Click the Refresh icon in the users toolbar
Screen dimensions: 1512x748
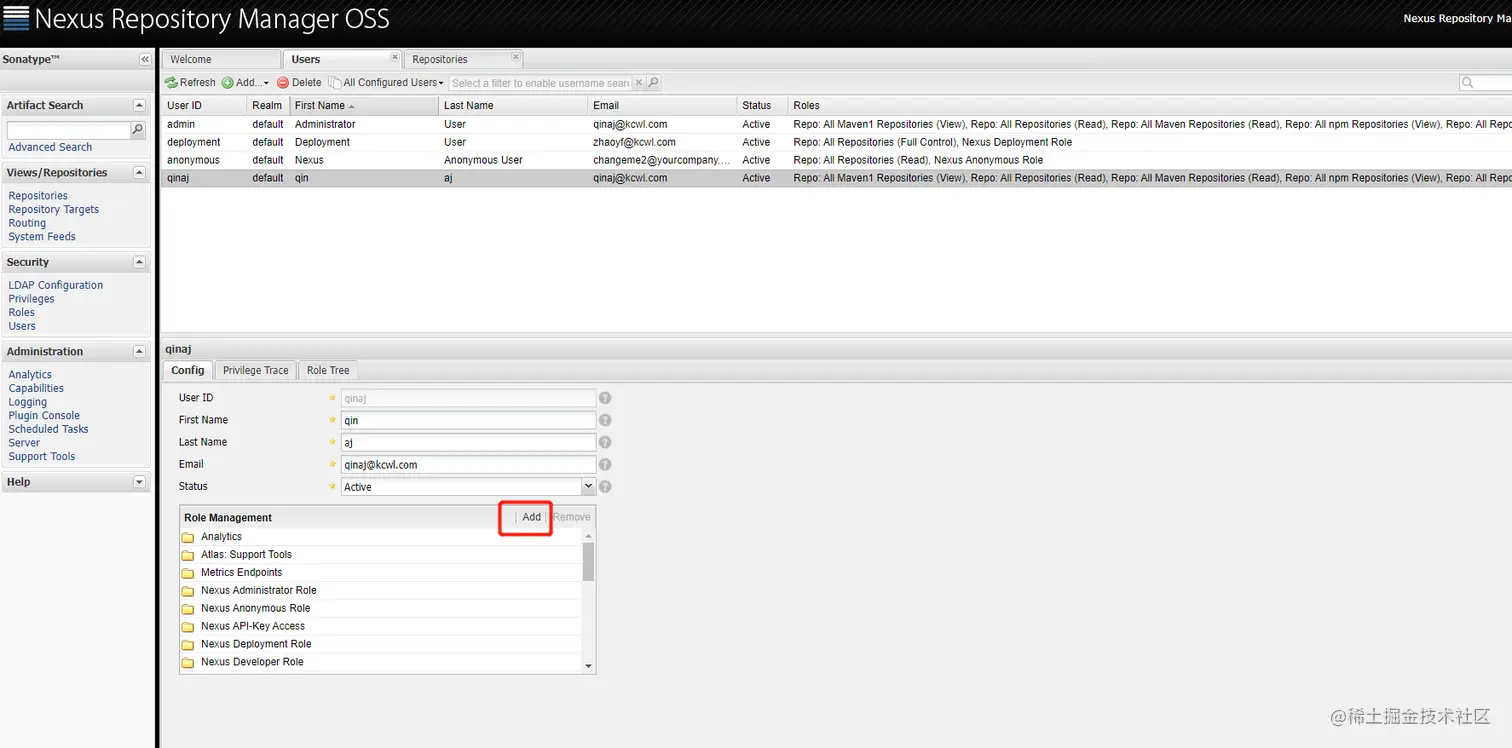(171, 83)
